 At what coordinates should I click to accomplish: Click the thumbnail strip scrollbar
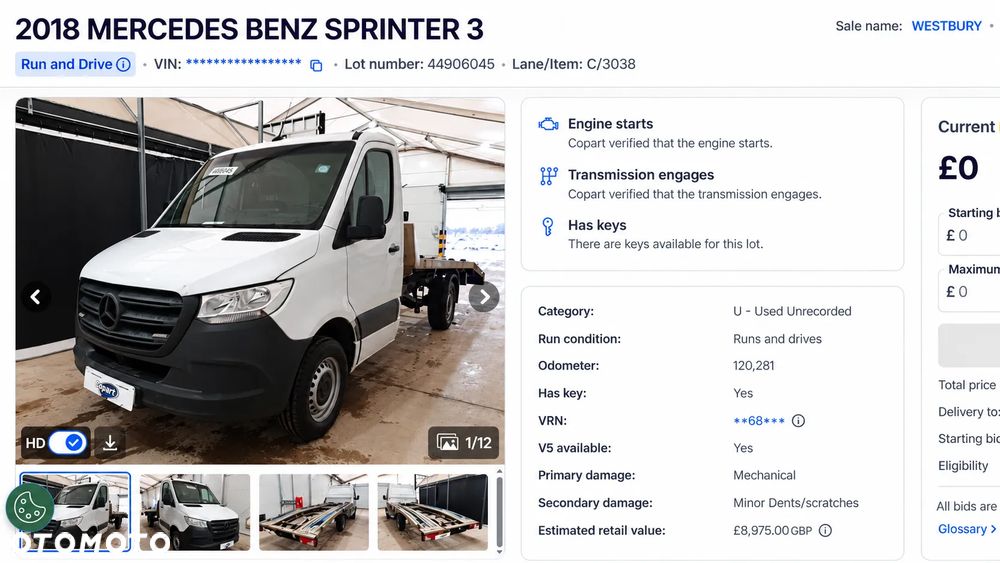[499, 511]
